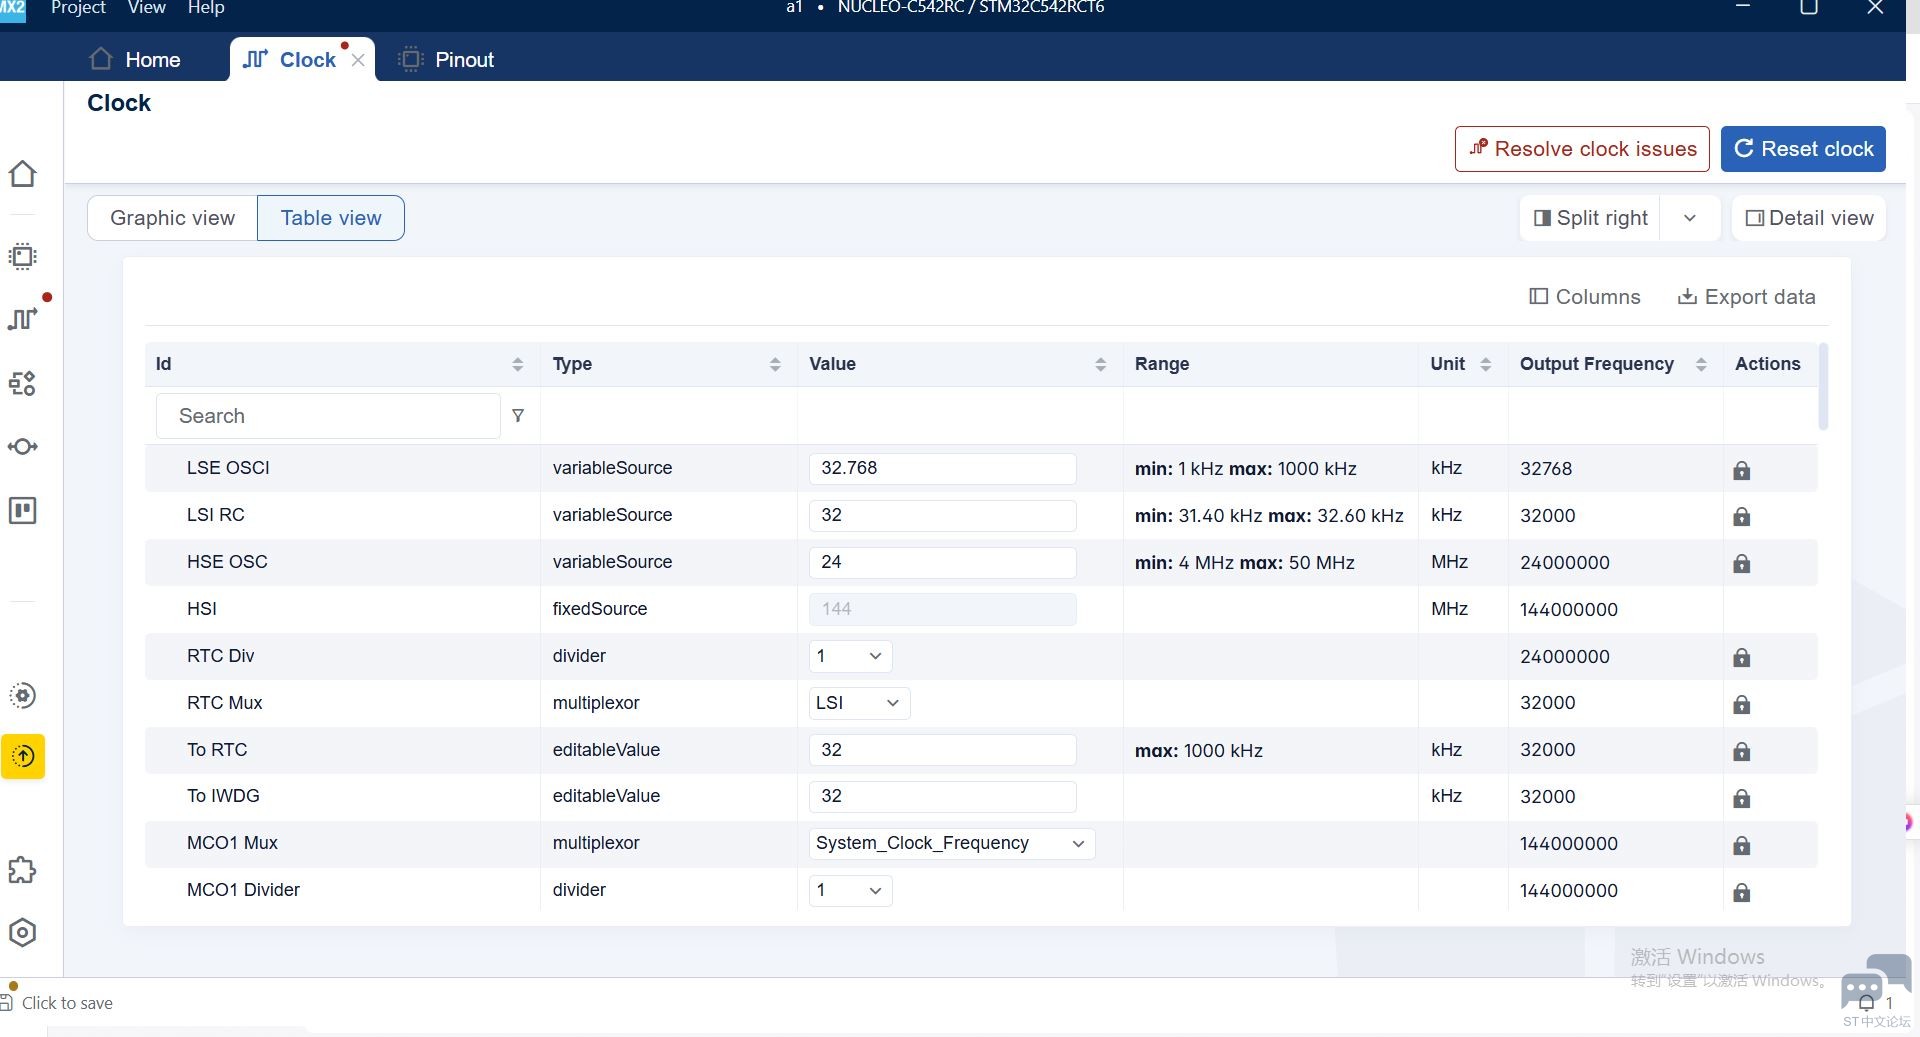Image resolution: width=1920 pixels, height=1037 pixels.
Task: Open hexagon settings icon in left sidebar
Action: pos(22,933)
